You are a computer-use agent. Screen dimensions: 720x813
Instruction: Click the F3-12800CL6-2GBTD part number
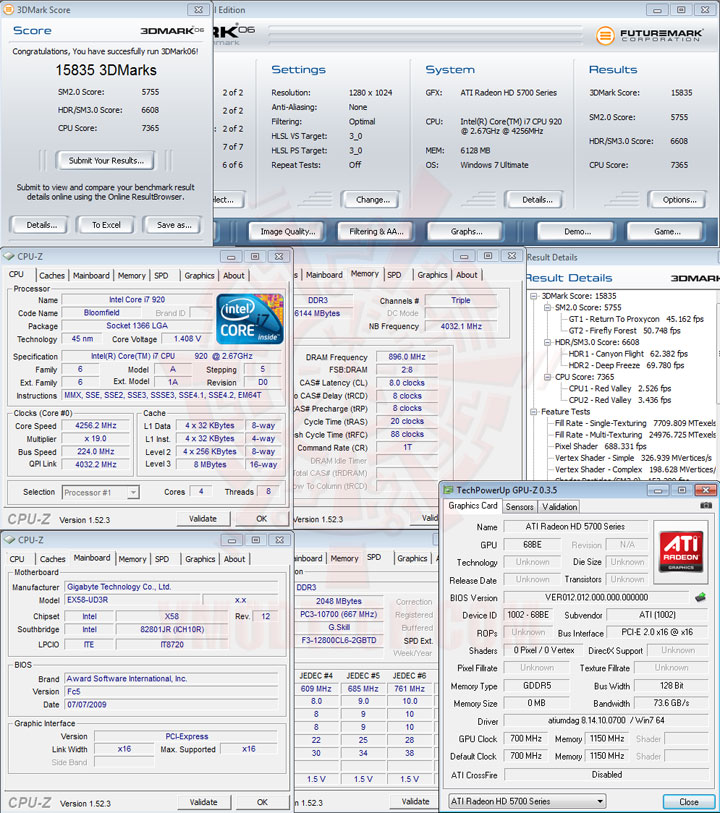coord(339,640)
